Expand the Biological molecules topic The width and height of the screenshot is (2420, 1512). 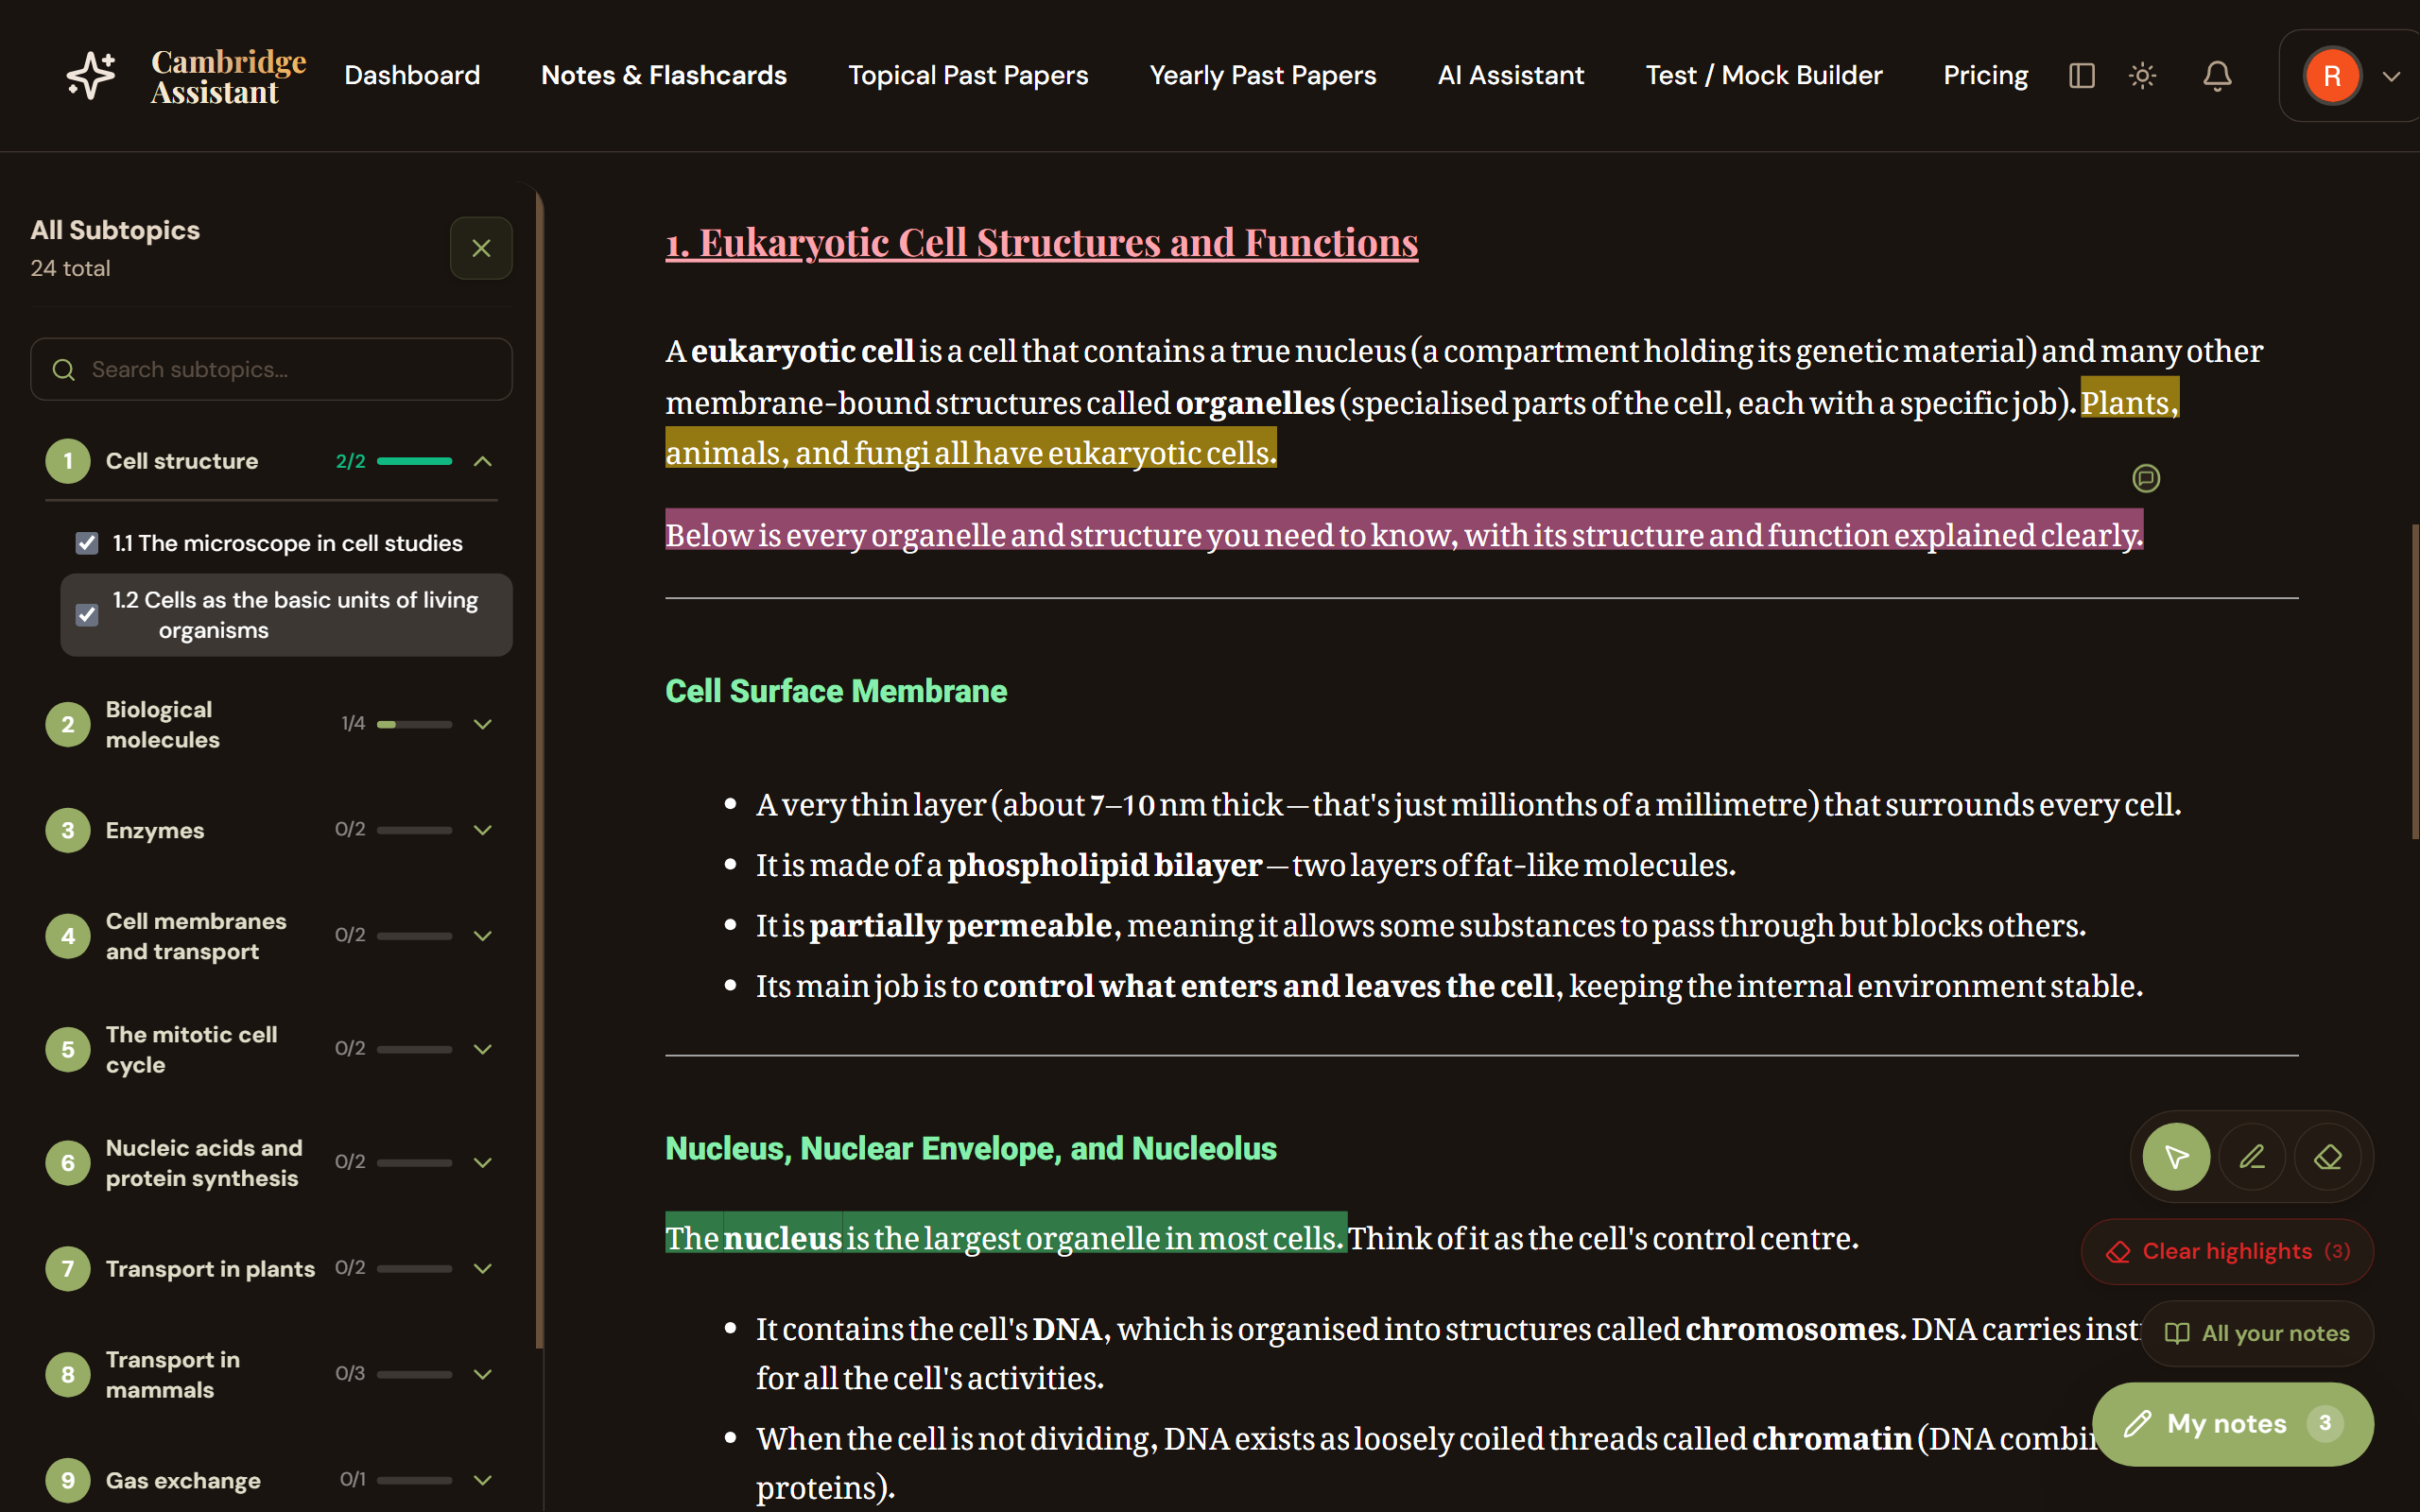tap(483, 724)
